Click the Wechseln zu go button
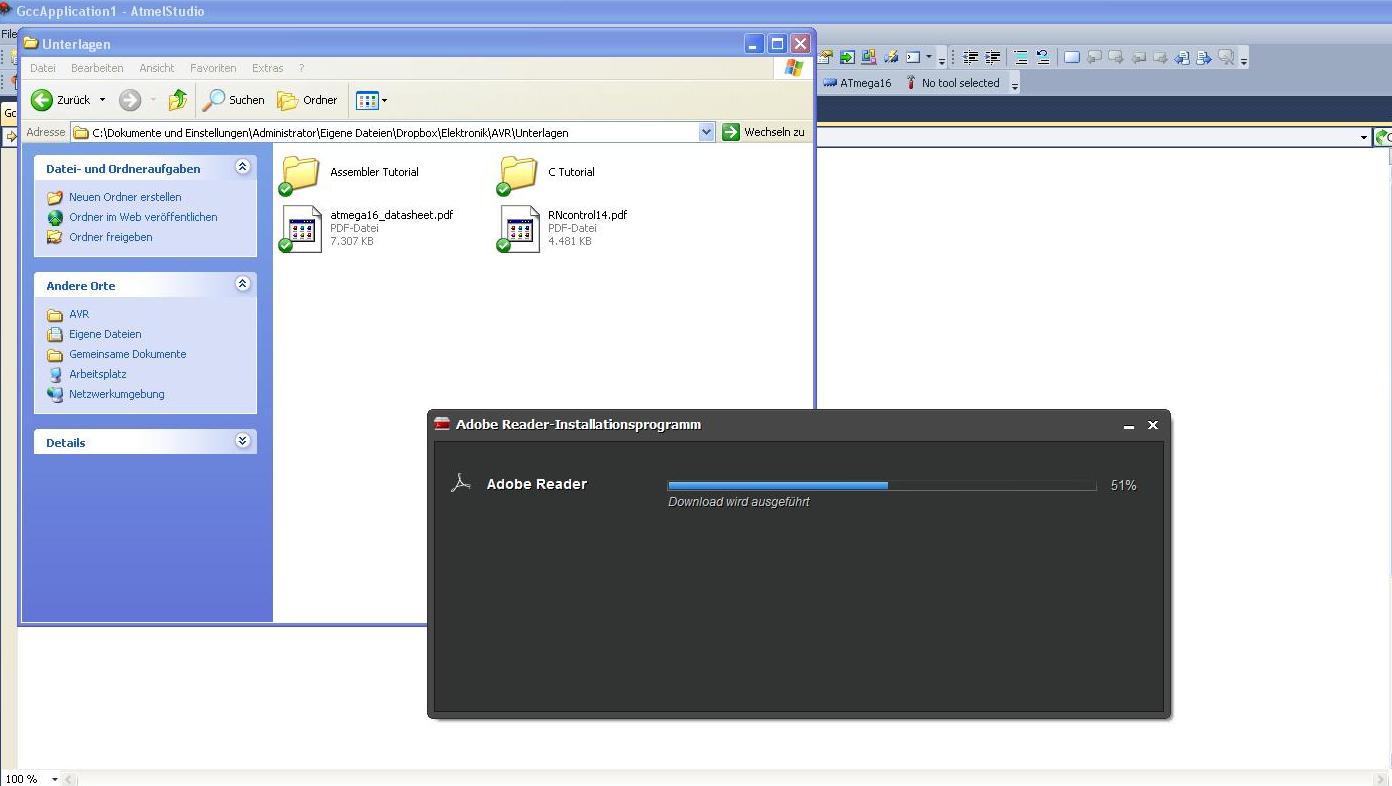The width and height of the screenshot is (1392, 786). point(764,132)
